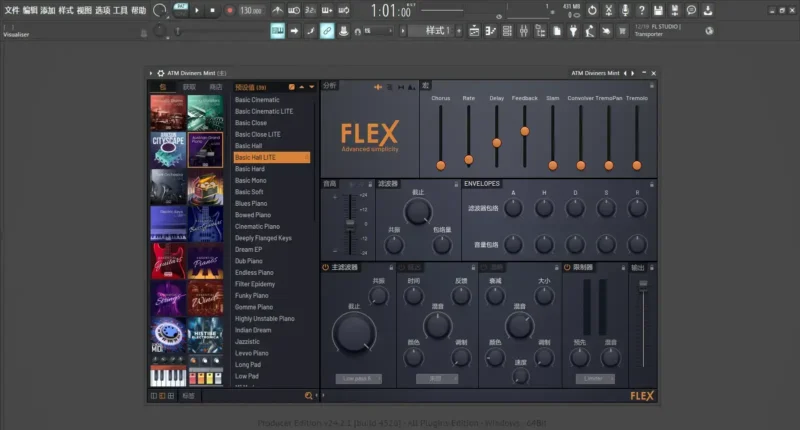Click next preset down arrow

point(310,87)
